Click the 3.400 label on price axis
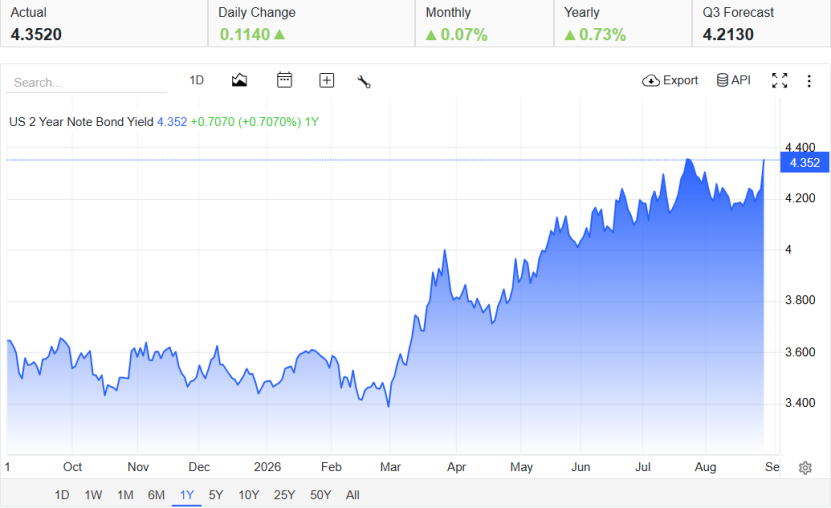Image resolution: width=831 pixels, height=508 pixels. [800, 403]
